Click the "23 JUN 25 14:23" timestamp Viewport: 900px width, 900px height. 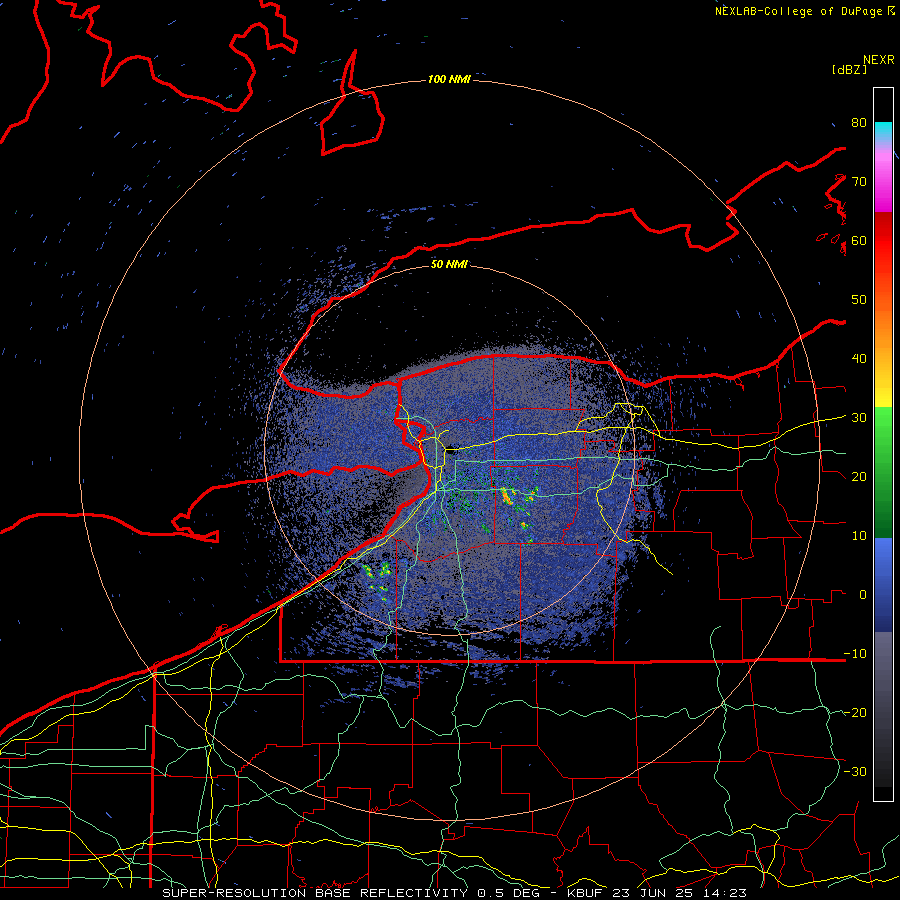coord(679,893)
